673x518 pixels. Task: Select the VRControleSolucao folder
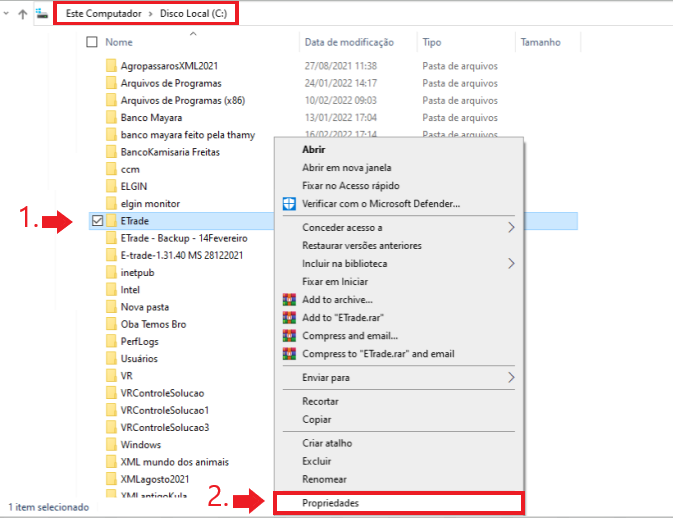pyautogui.click(x=162, y=393)
